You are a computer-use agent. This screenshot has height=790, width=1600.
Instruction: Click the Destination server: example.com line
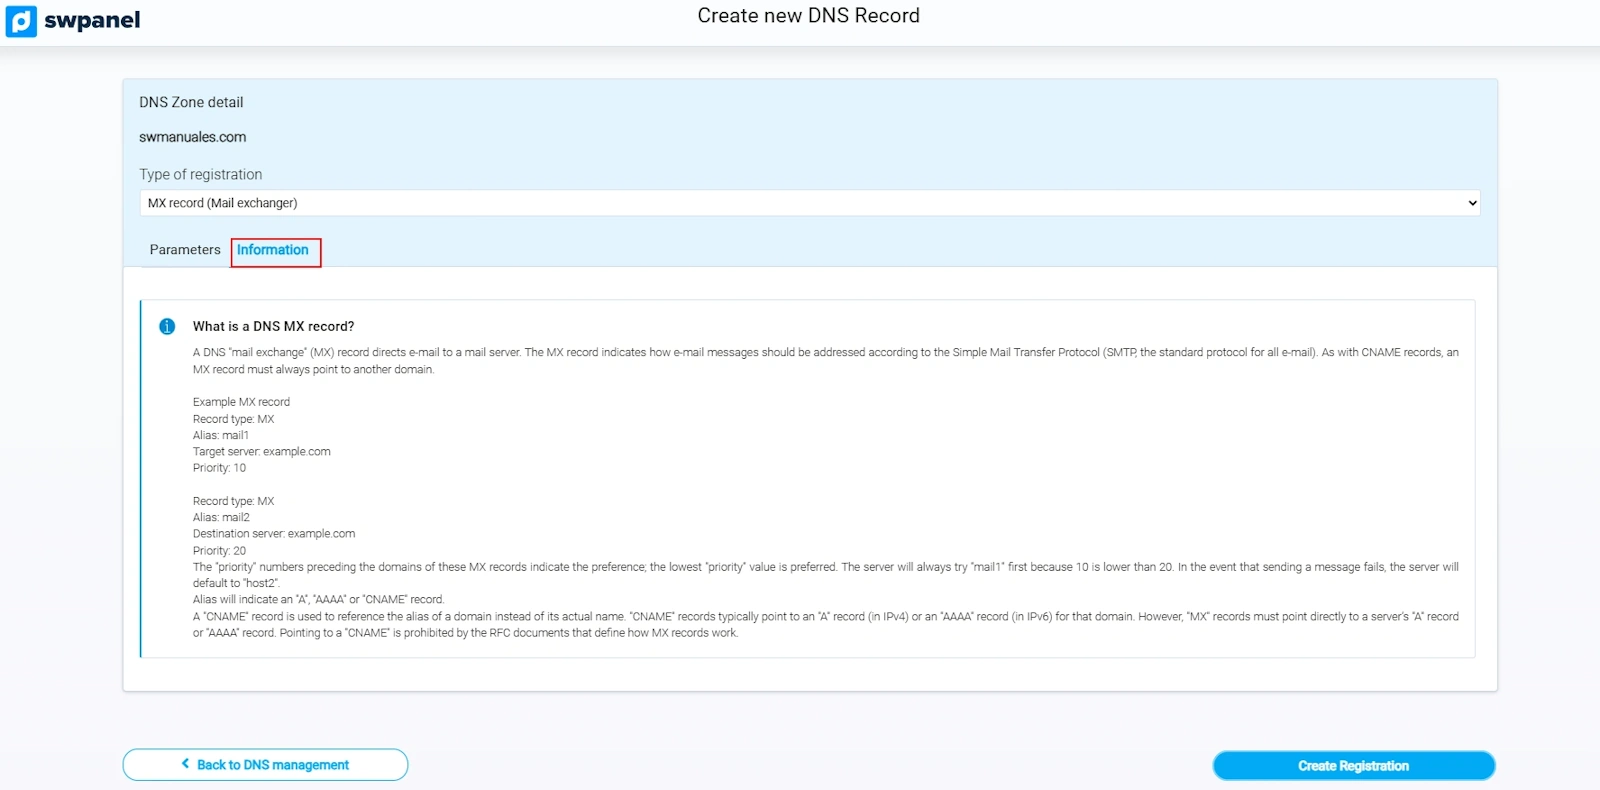tap(273, 534)
